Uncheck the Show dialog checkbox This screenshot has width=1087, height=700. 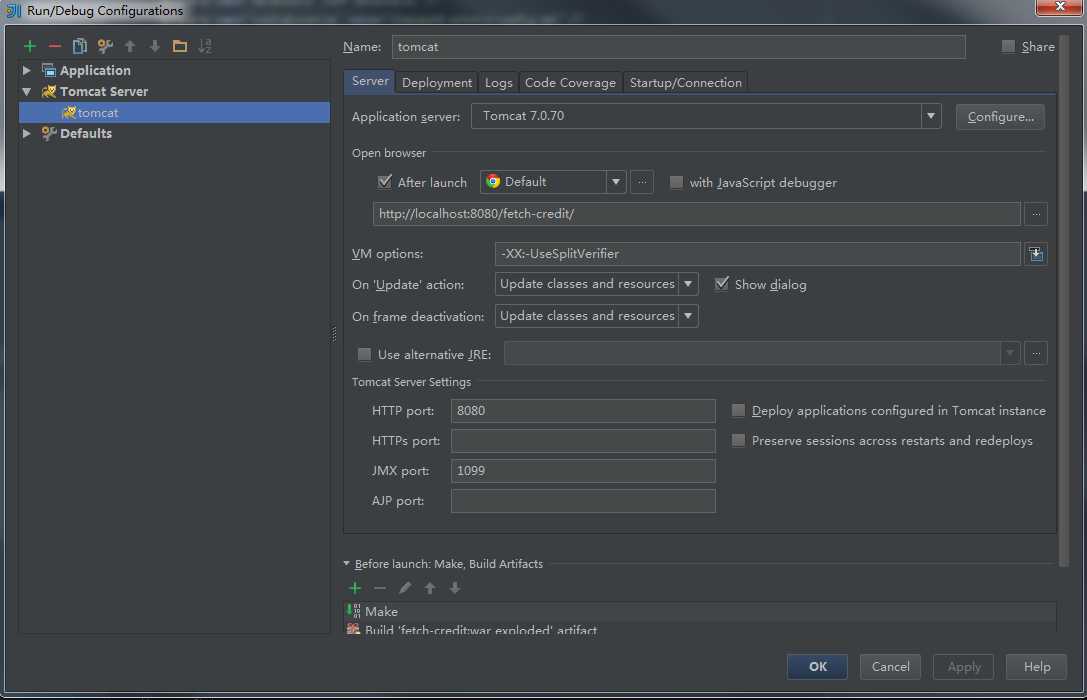coord(722,284)
